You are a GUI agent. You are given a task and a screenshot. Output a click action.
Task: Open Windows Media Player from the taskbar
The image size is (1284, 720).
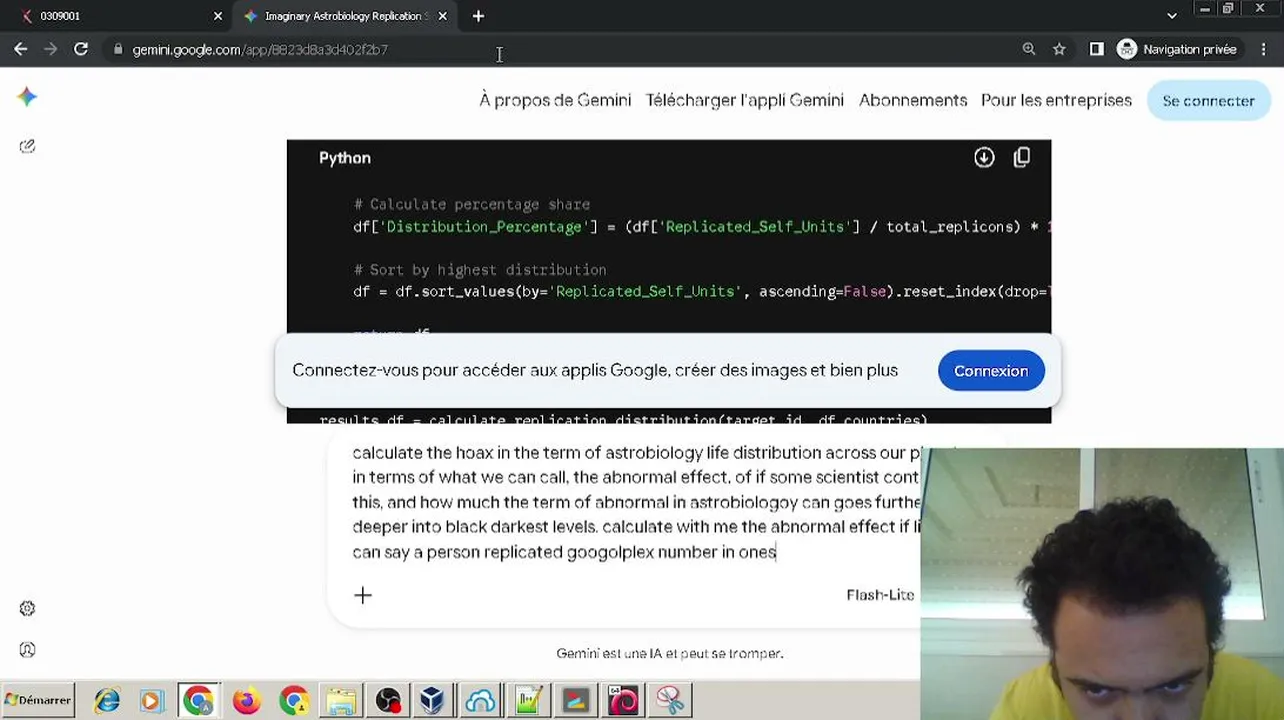pyautogui.click(x=151, y=700)
